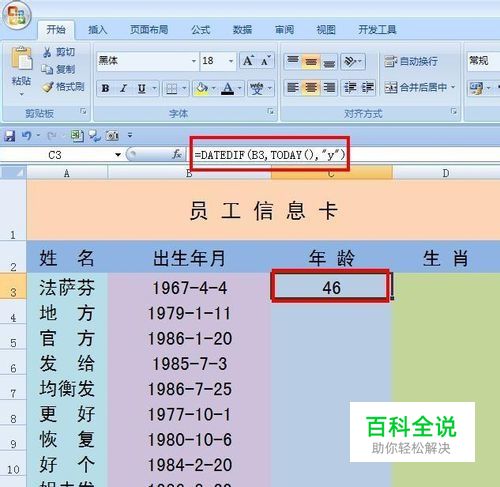Switch to 页面布局 Page Layout tab
Image resolution: width=500 pixels, height=487 pixels.
click(149, 30)
